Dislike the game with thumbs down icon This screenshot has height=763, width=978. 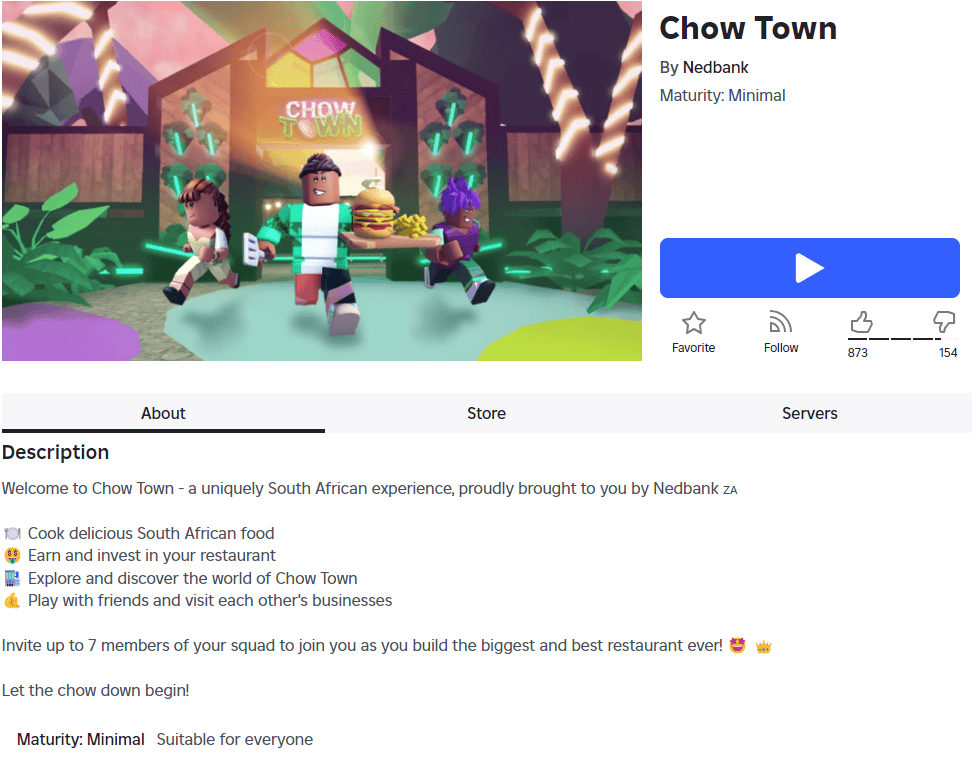tap(944, 322)
